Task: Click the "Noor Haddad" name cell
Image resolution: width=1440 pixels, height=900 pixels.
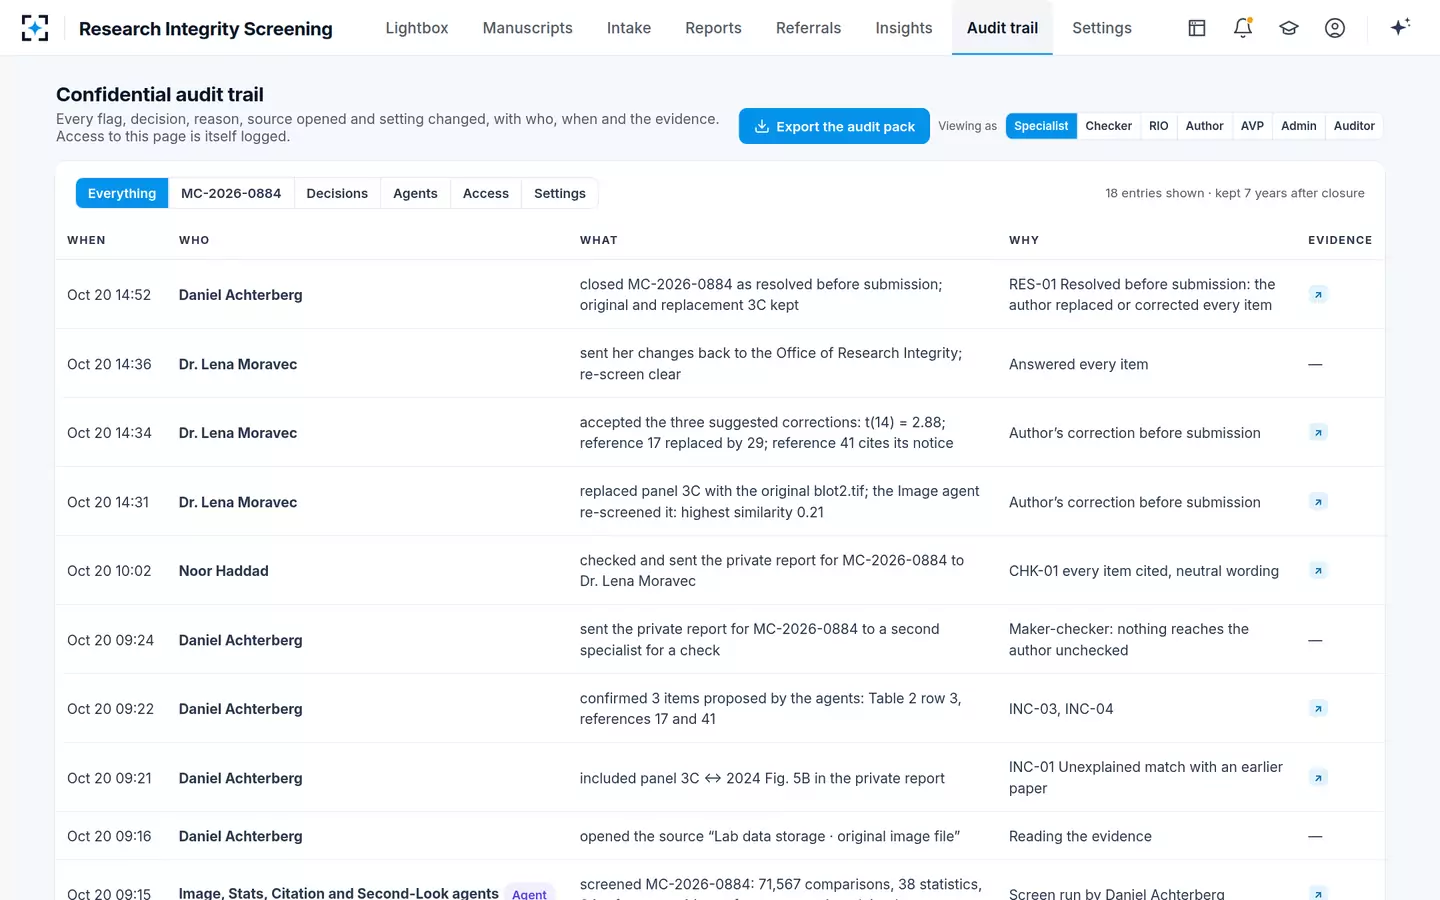Action: (224, 571)
